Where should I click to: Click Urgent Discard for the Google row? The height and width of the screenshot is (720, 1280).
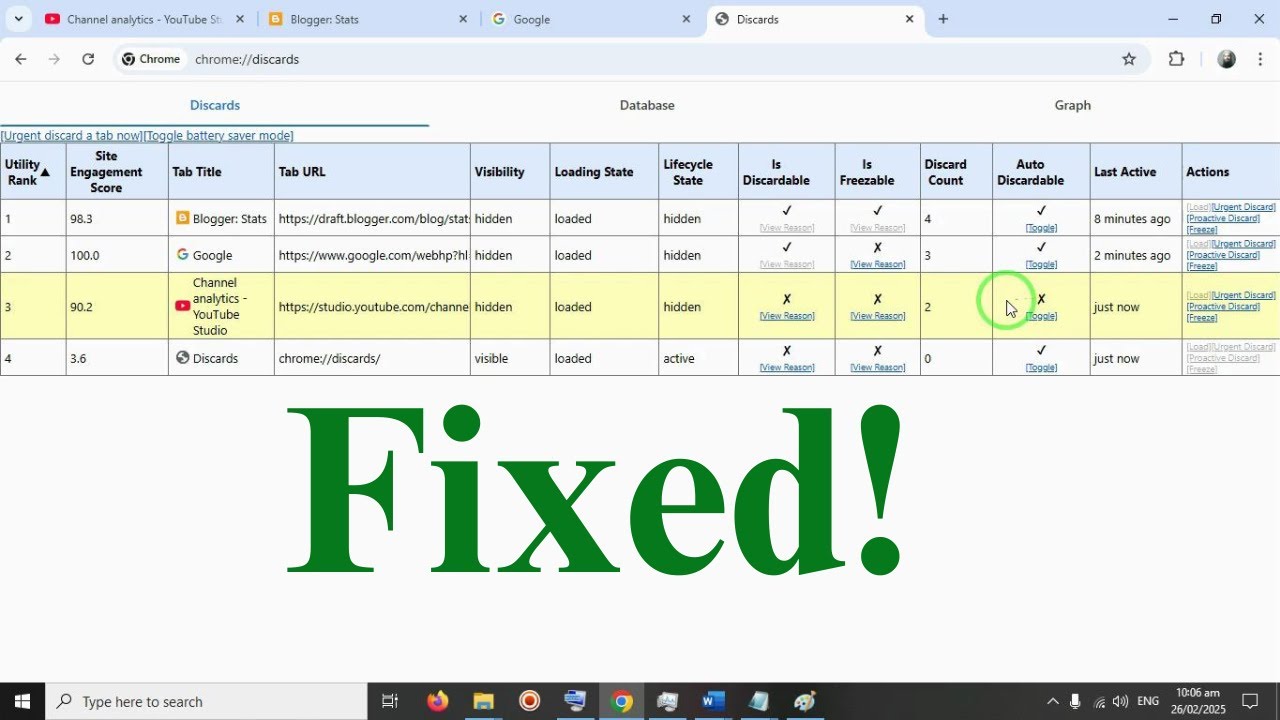pyautogui.click(x=1243, y=244)
